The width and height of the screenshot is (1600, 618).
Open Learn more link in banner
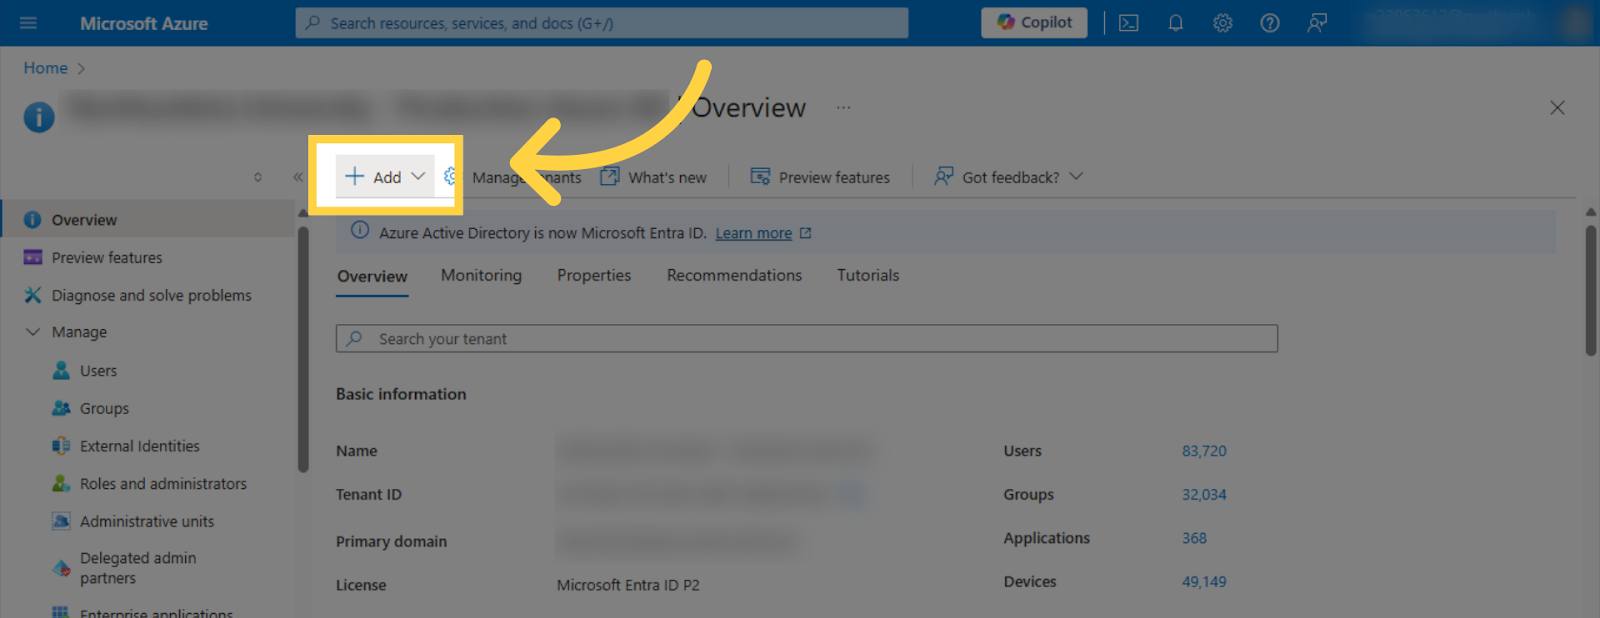pyautogui.click(x=763, y=233)
